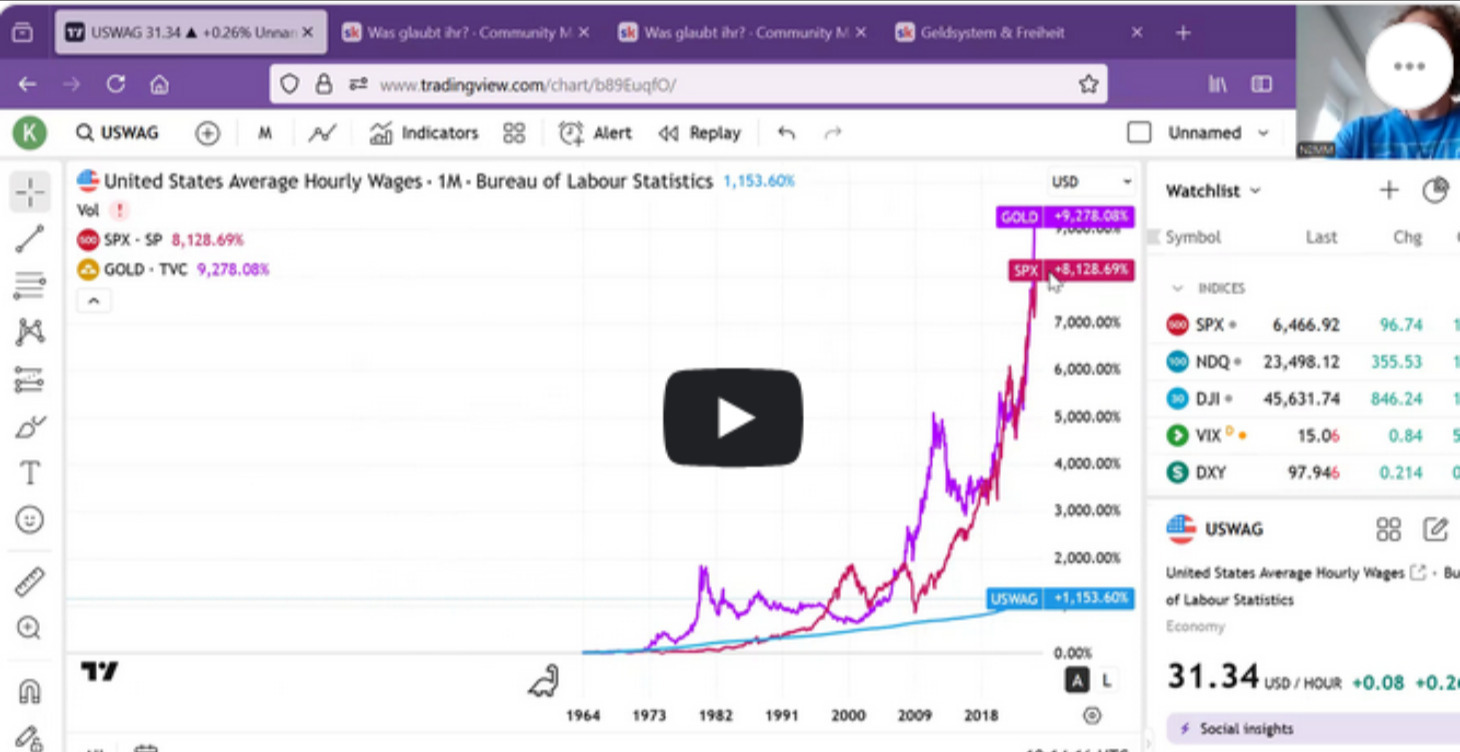The width and height of the screenshot is (1460, 752).
Task: Open a new browser tab
Action: (x=1183, y=33)
